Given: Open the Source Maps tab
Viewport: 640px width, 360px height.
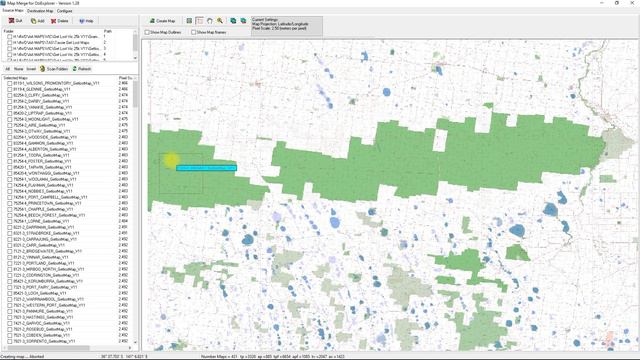Looking at the screenshot, I should pyautogui.click(x=13, y=11).
